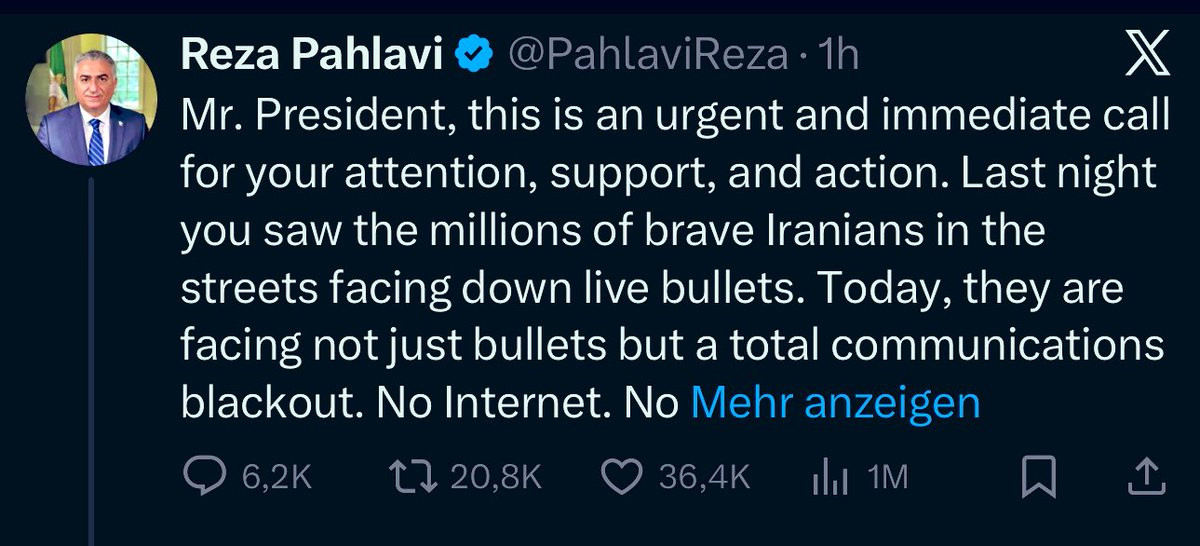
Task: Click the 20,8K reposts count
Action: click(496, 478)
